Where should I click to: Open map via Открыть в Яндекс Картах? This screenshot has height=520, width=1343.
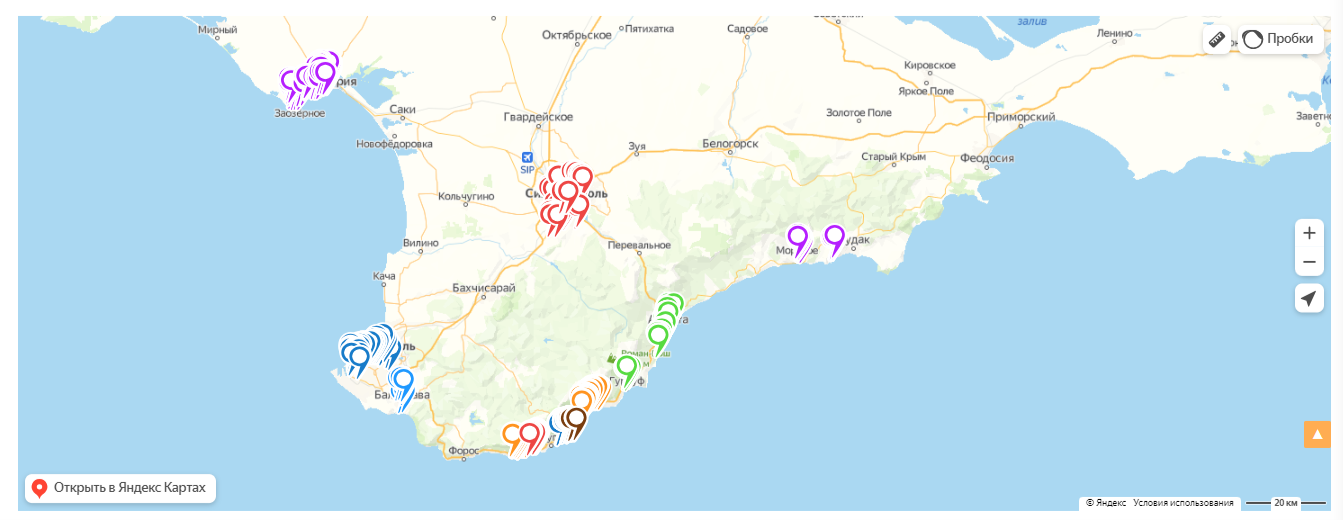(x=120, y=488)
